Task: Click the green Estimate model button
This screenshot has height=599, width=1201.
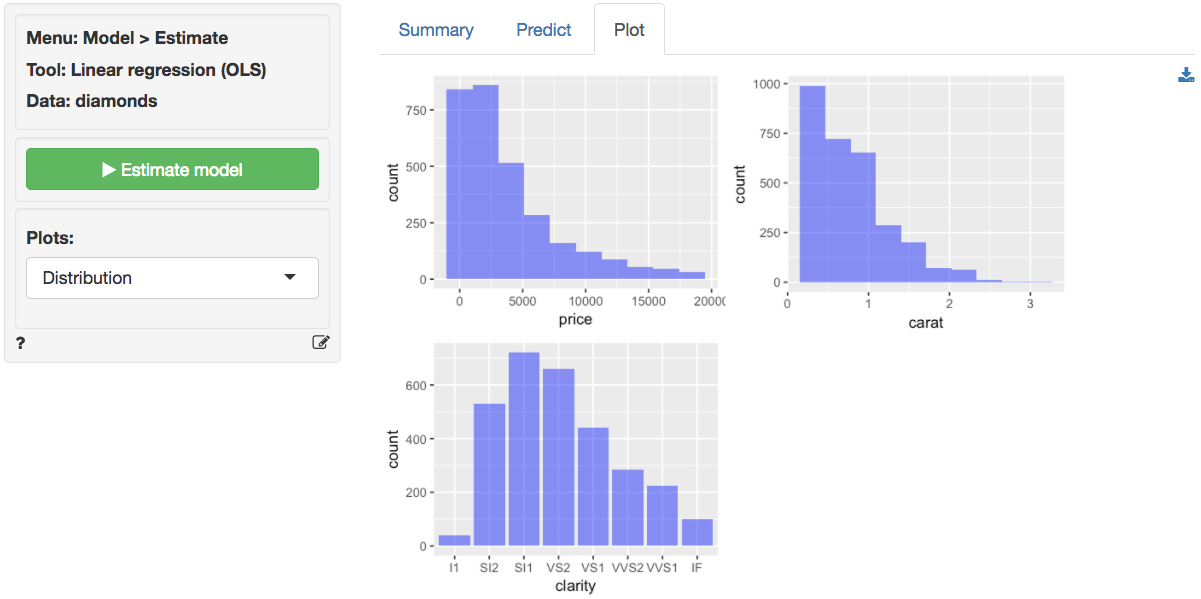Action: click(172, 169)
